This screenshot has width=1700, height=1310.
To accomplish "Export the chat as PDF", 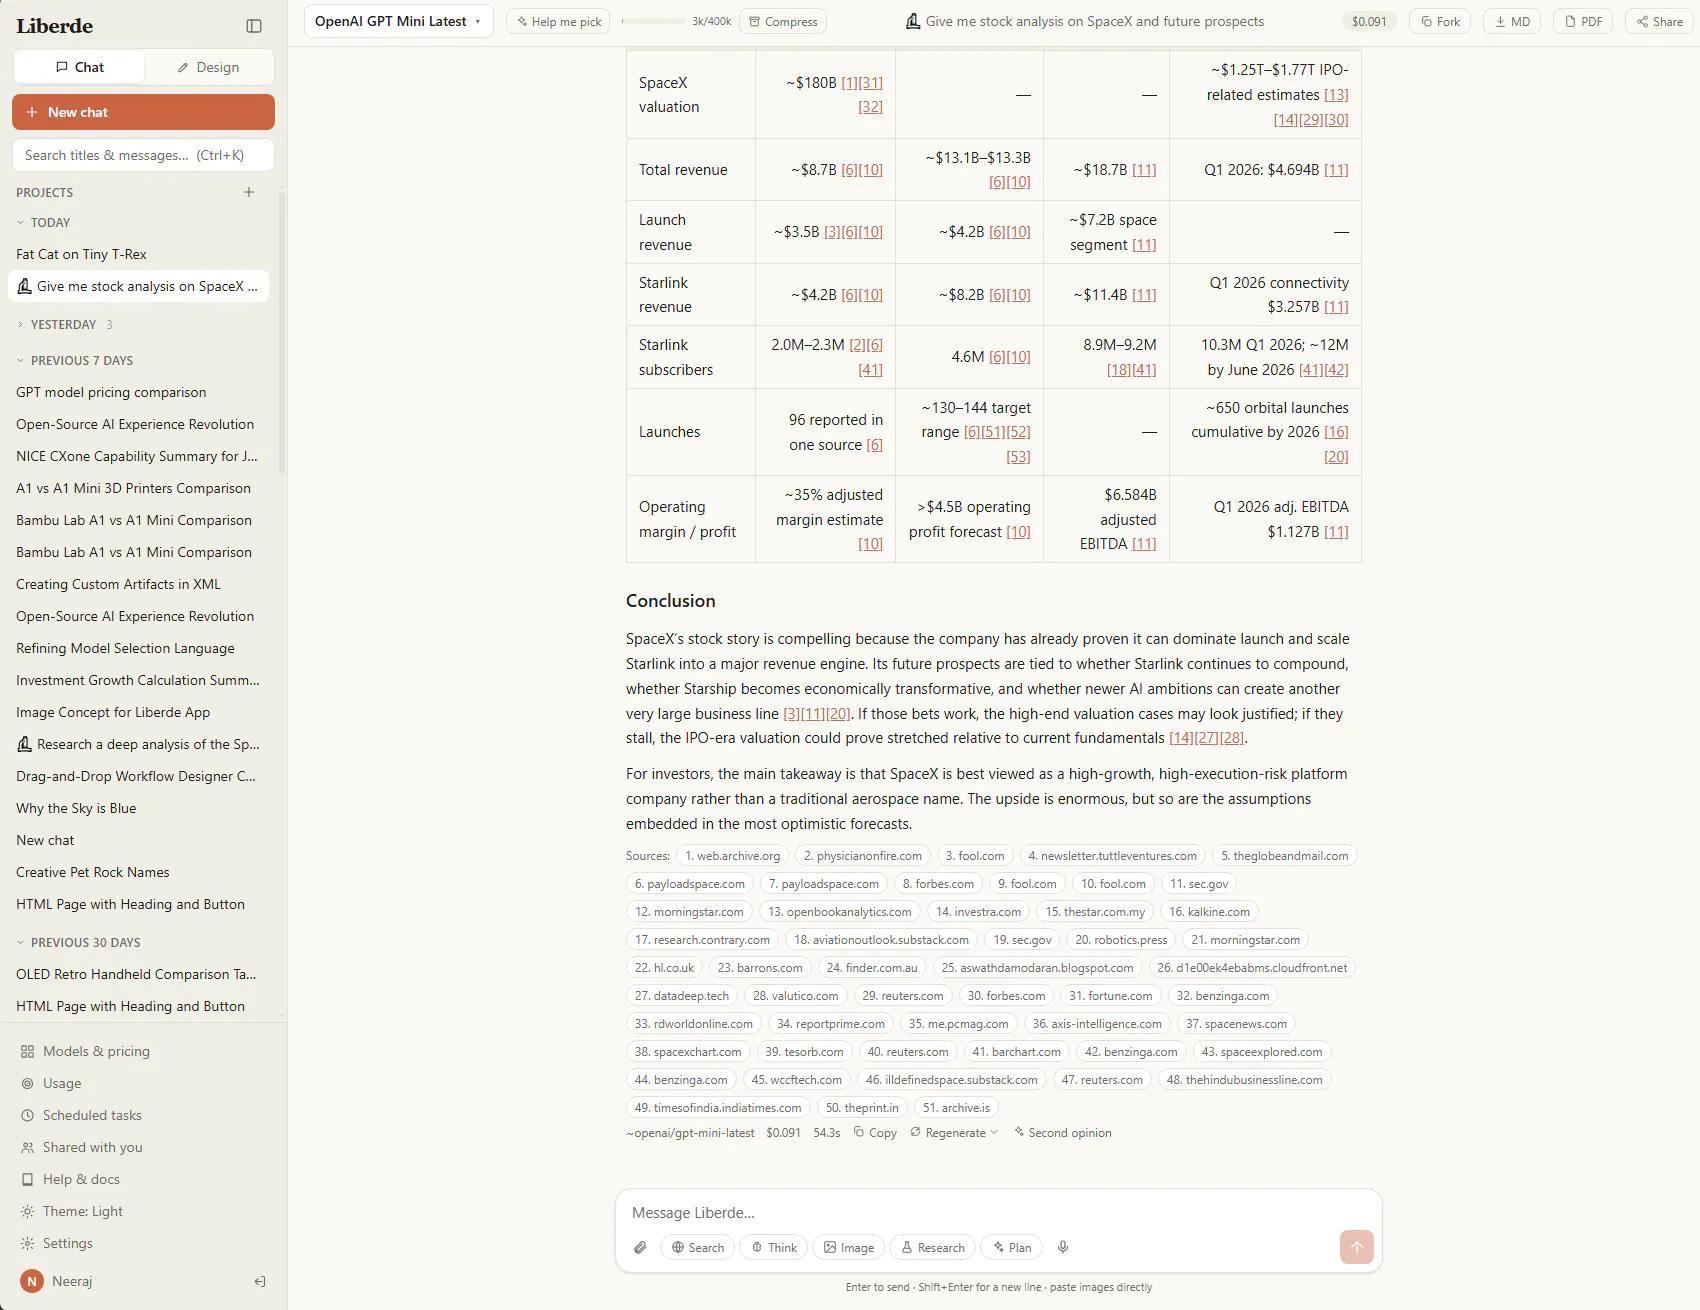I will [1583, 21].
